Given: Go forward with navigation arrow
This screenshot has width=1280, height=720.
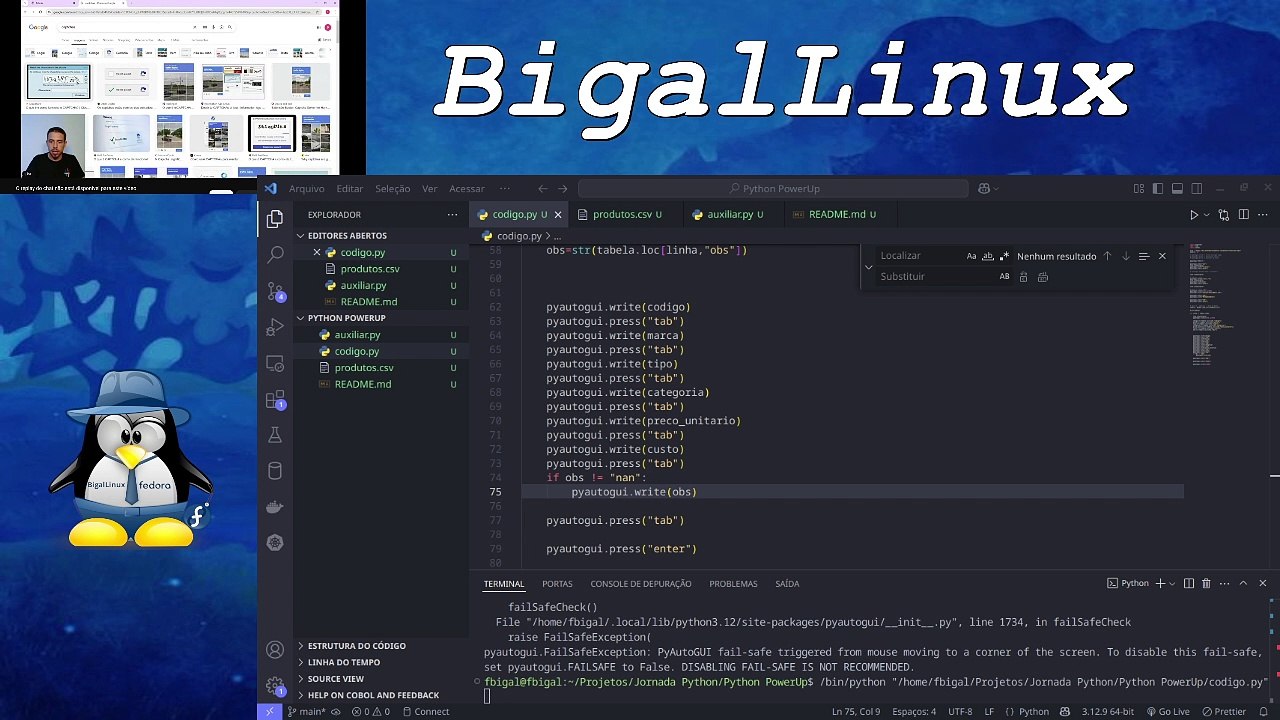Looking at the screenshot, I should tap(563, 188).
